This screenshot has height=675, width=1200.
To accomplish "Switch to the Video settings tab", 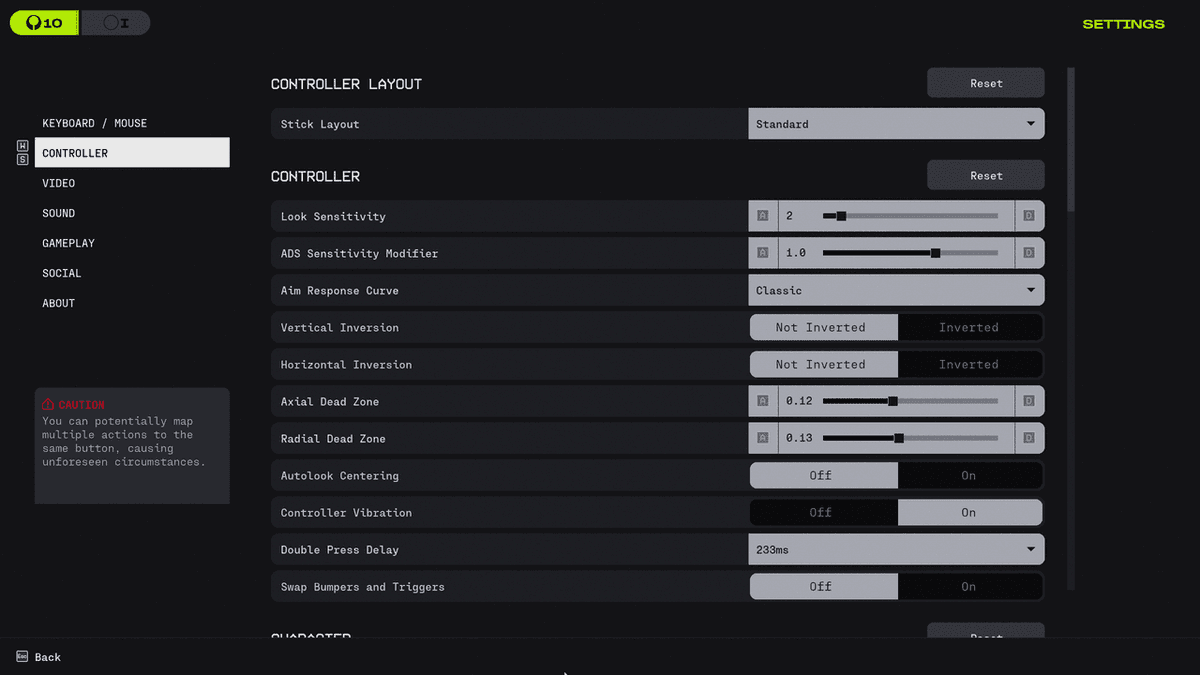I will coord(59,183).
